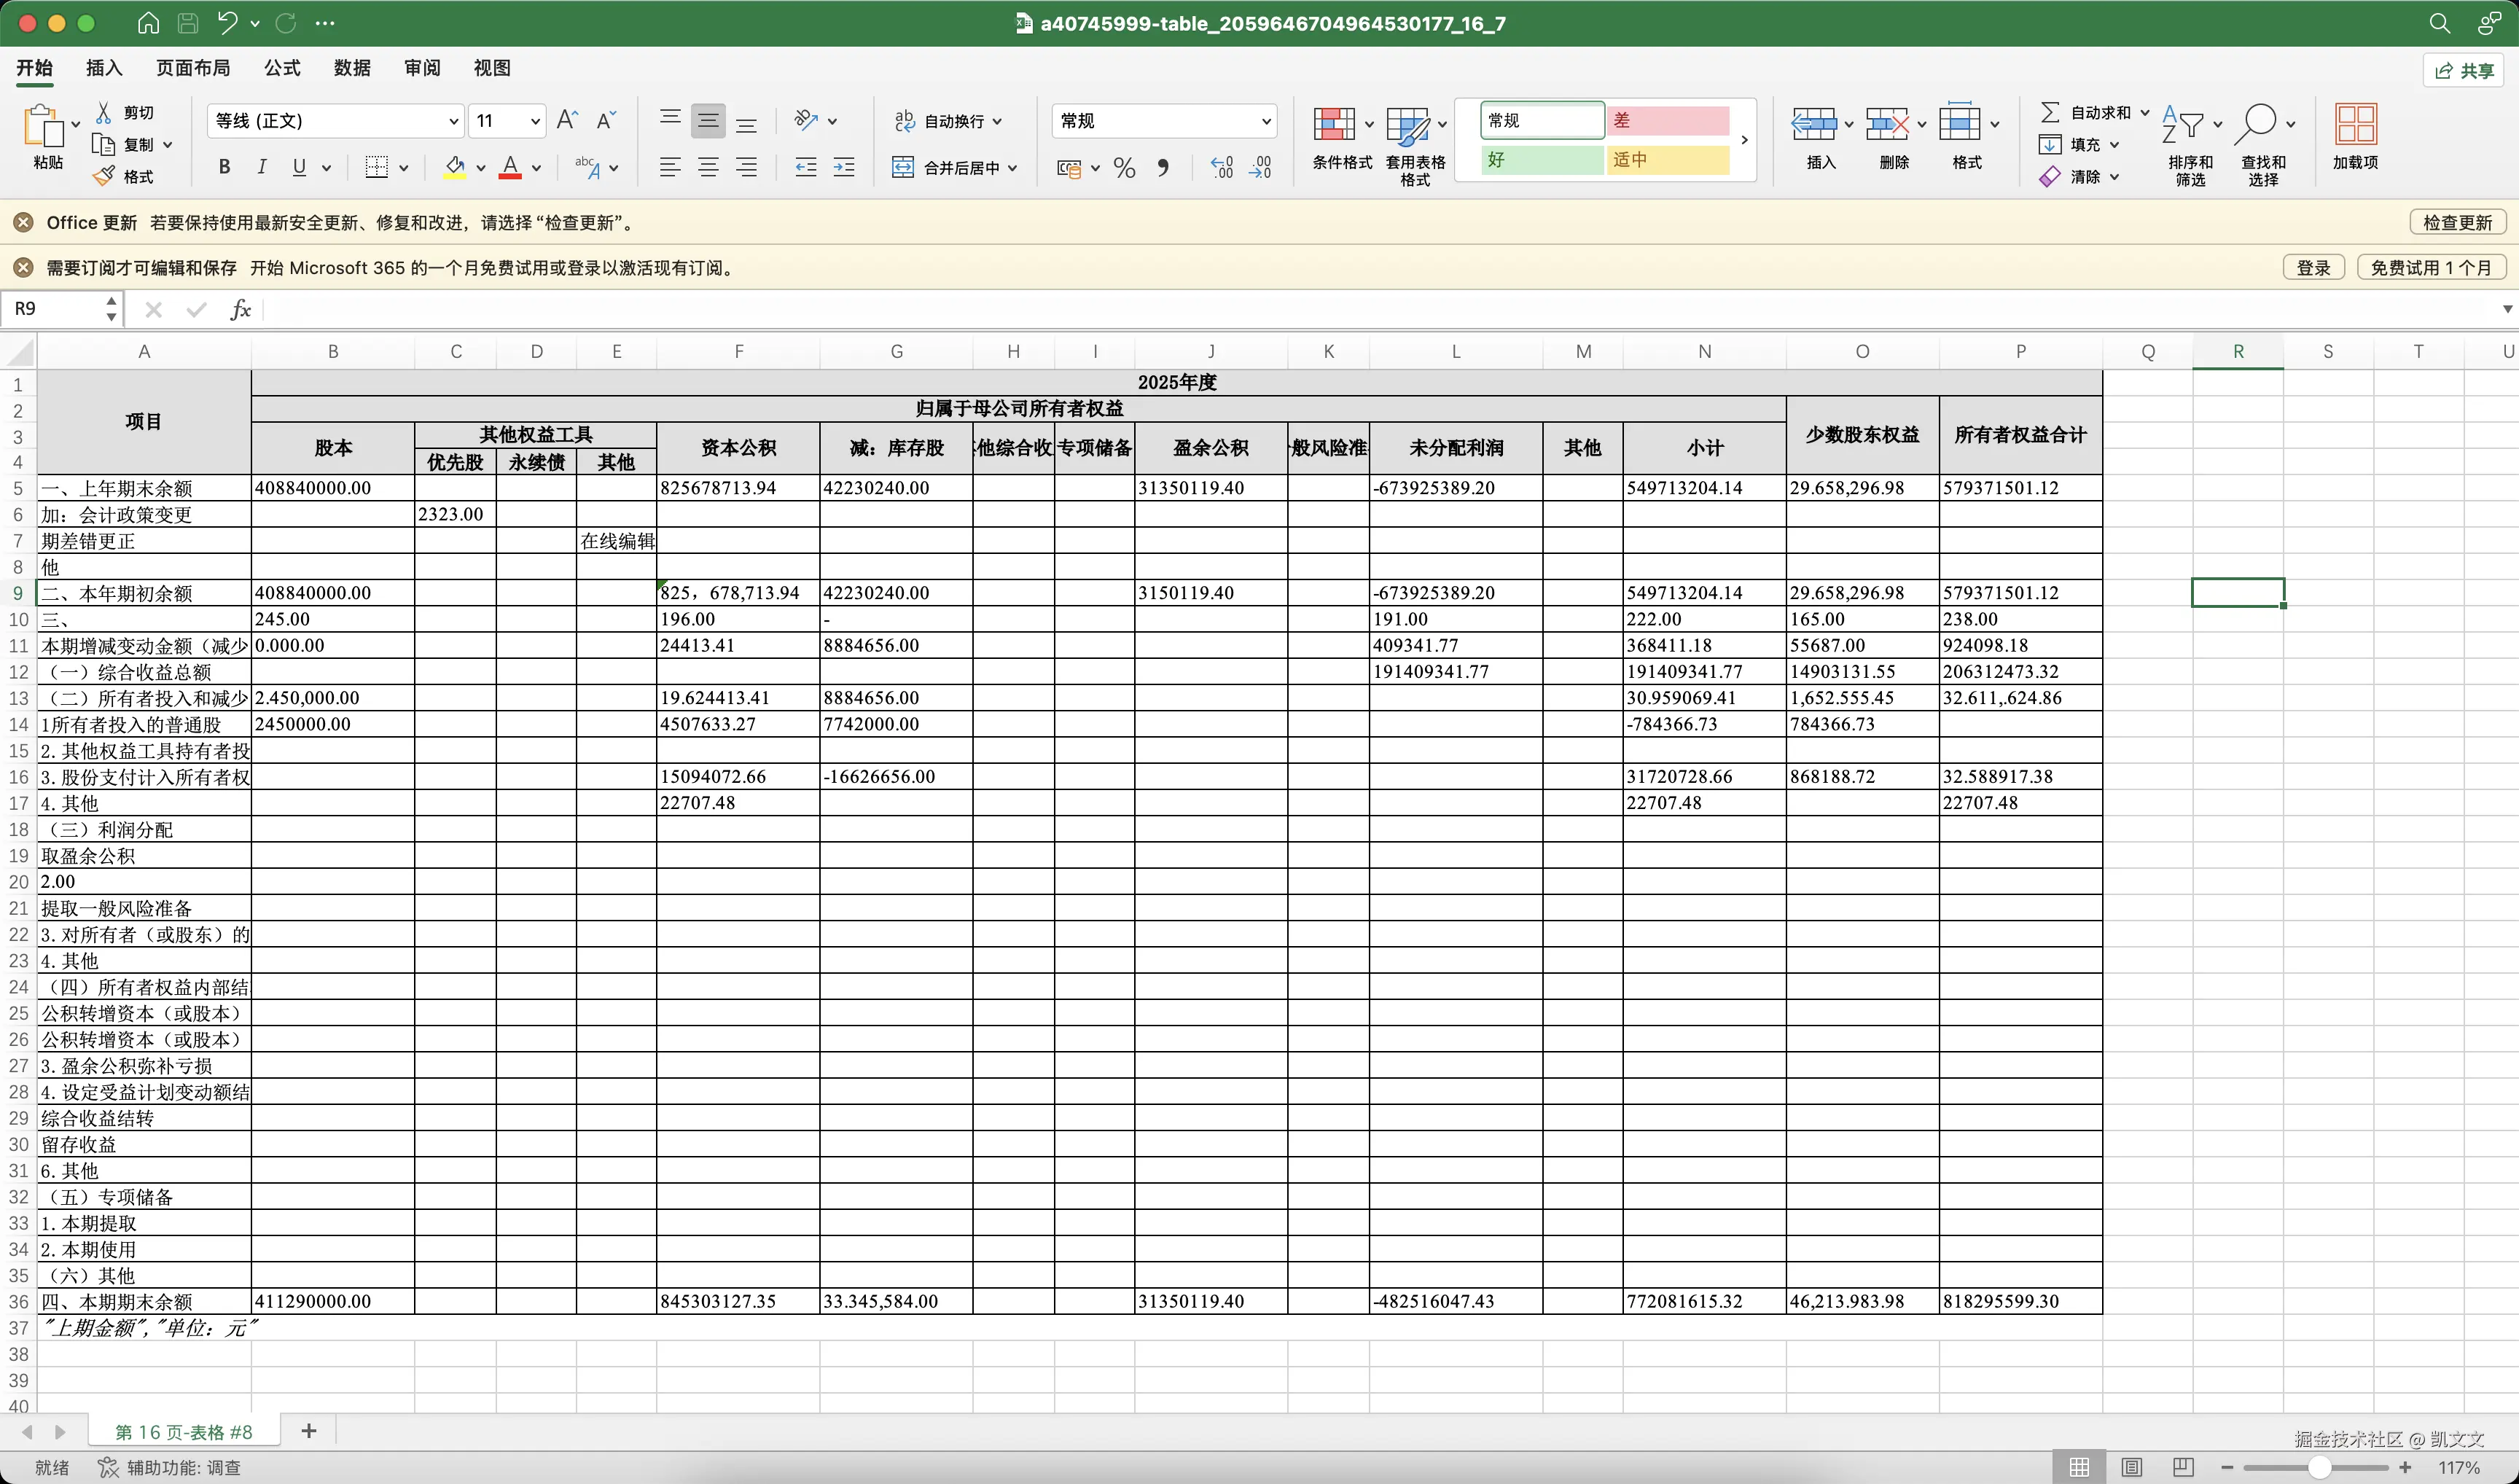Open Find and Select magnifier
This screenshot has width=2519, height=1484.
click(x=2255, y=124)
